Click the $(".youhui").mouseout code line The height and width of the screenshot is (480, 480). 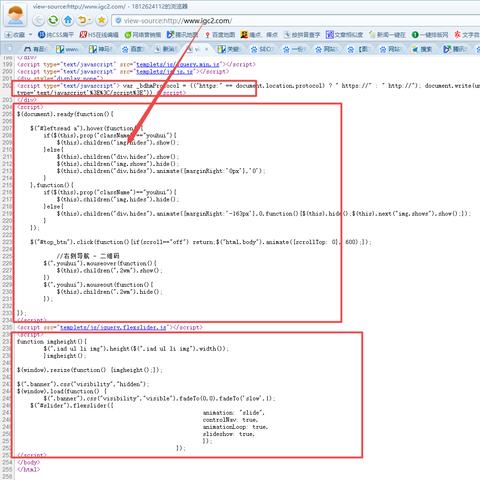(98, 285)
